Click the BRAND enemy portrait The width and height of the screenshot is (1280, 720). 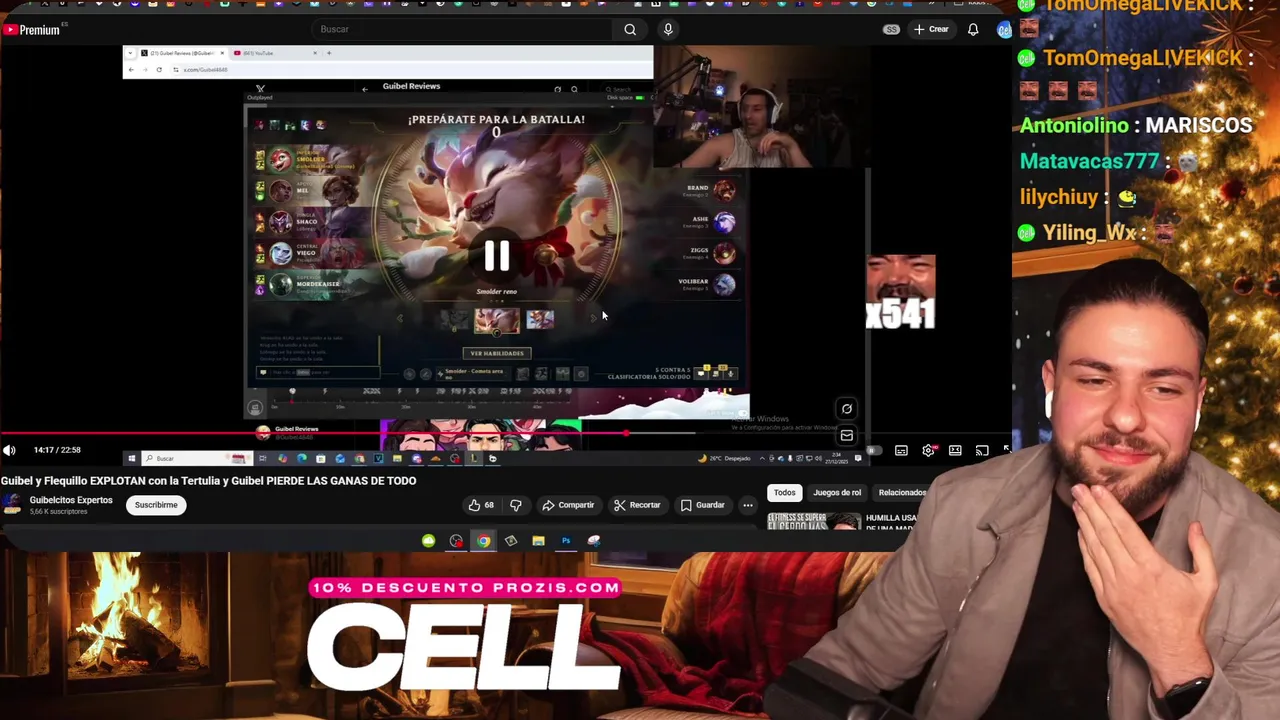[x=724, y=189]
